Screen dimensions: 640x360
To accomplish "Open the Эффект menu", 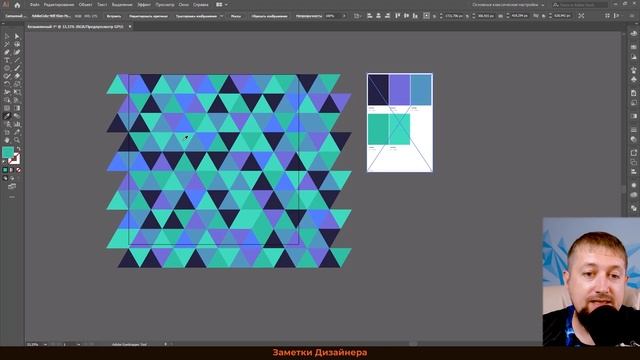I will pos(144,5).
